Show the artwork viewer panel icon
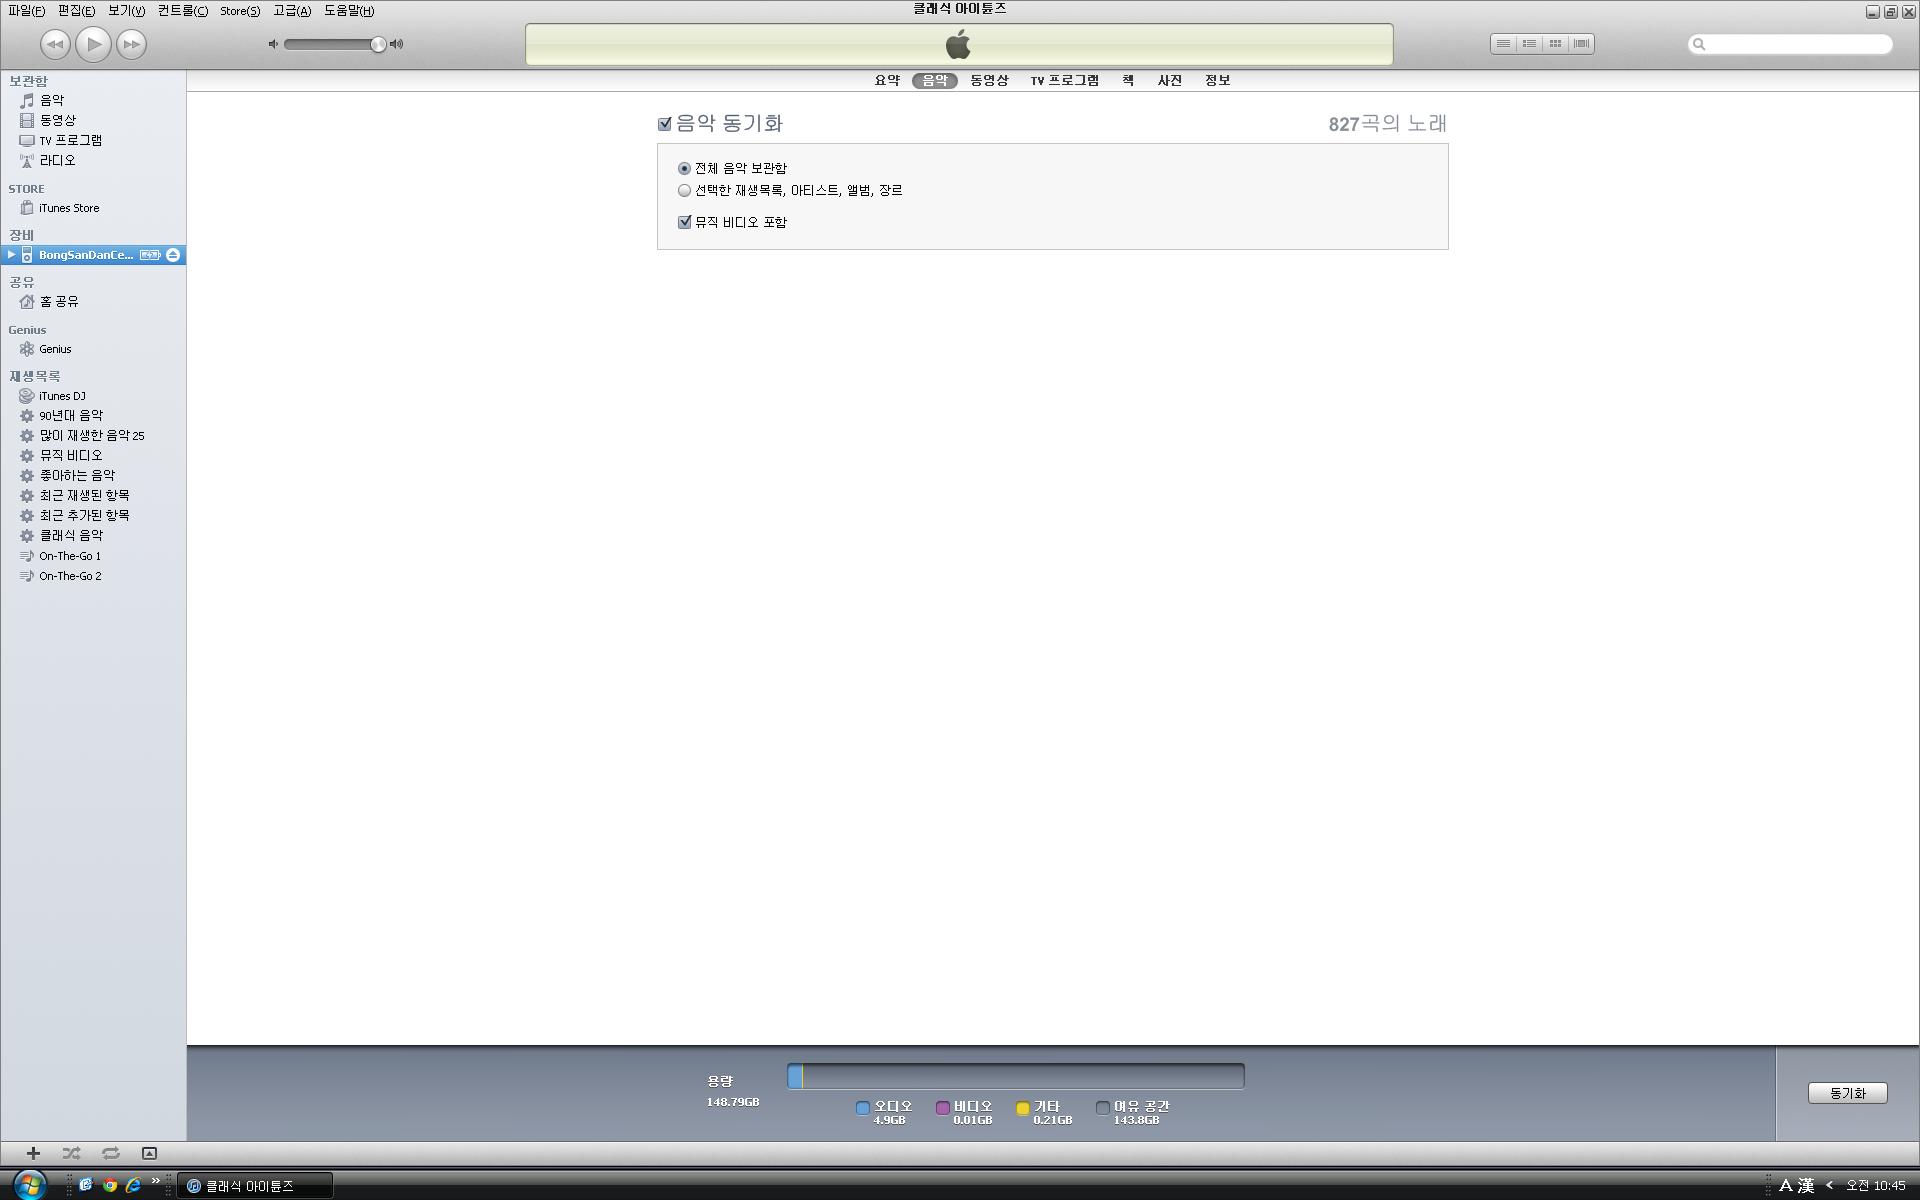Image resolution: width=1920 pixels, height=1200 pixels. coord(149,1153)
